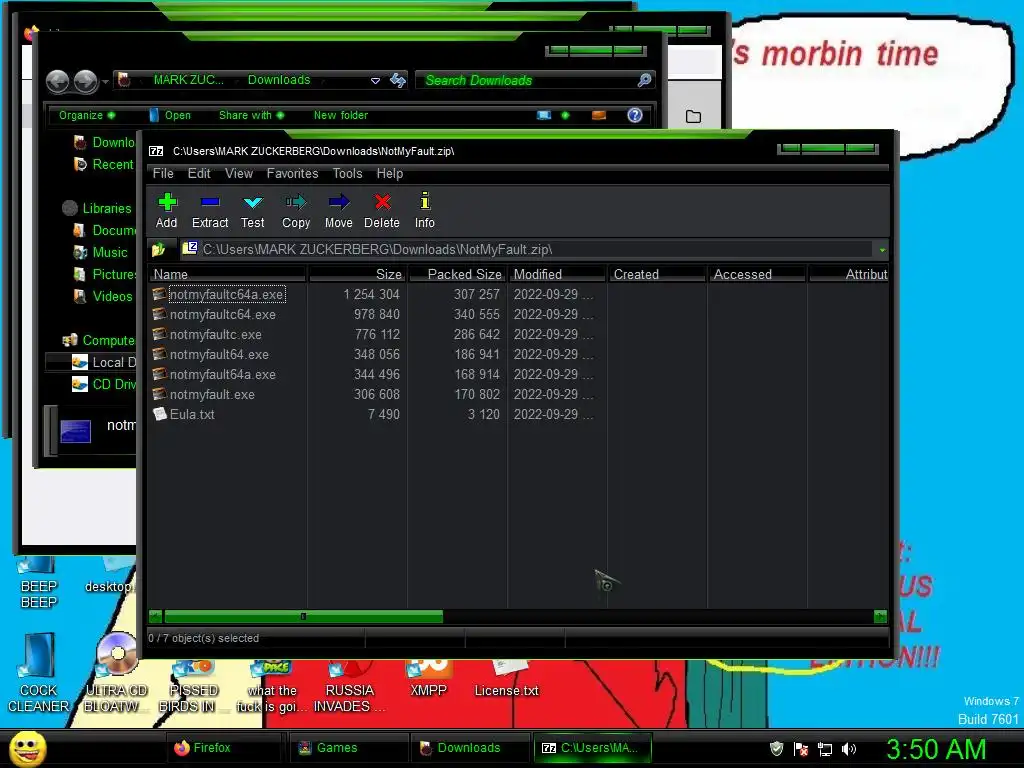Expand Explorer address bar history dropdown
The height and width of the screenshot is (768, 1024).
[x=376, y=81]
